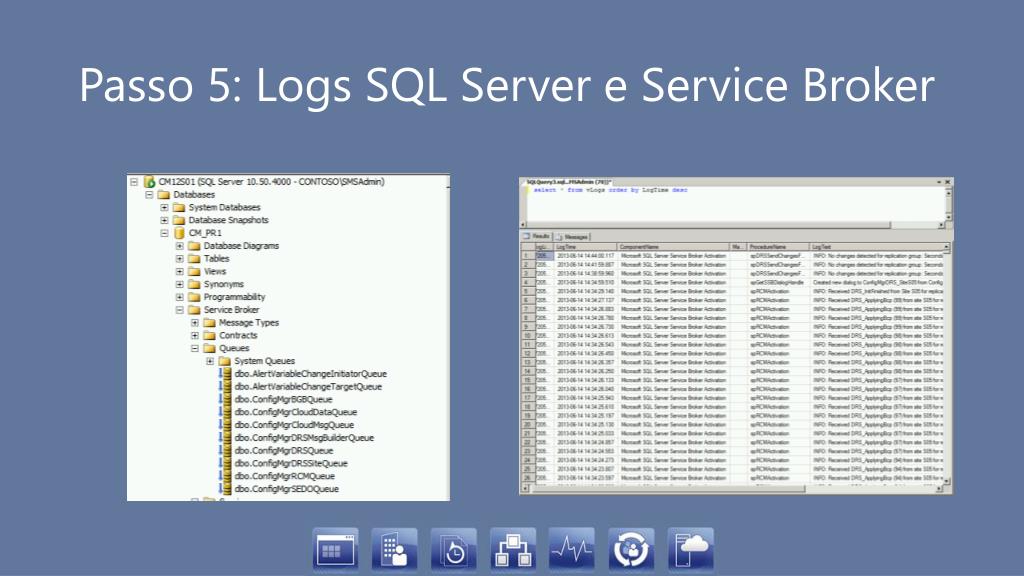Viewport: 1024px width, 576px height.
Task: Expand System Databases node
Action: (x=165, y=207)
